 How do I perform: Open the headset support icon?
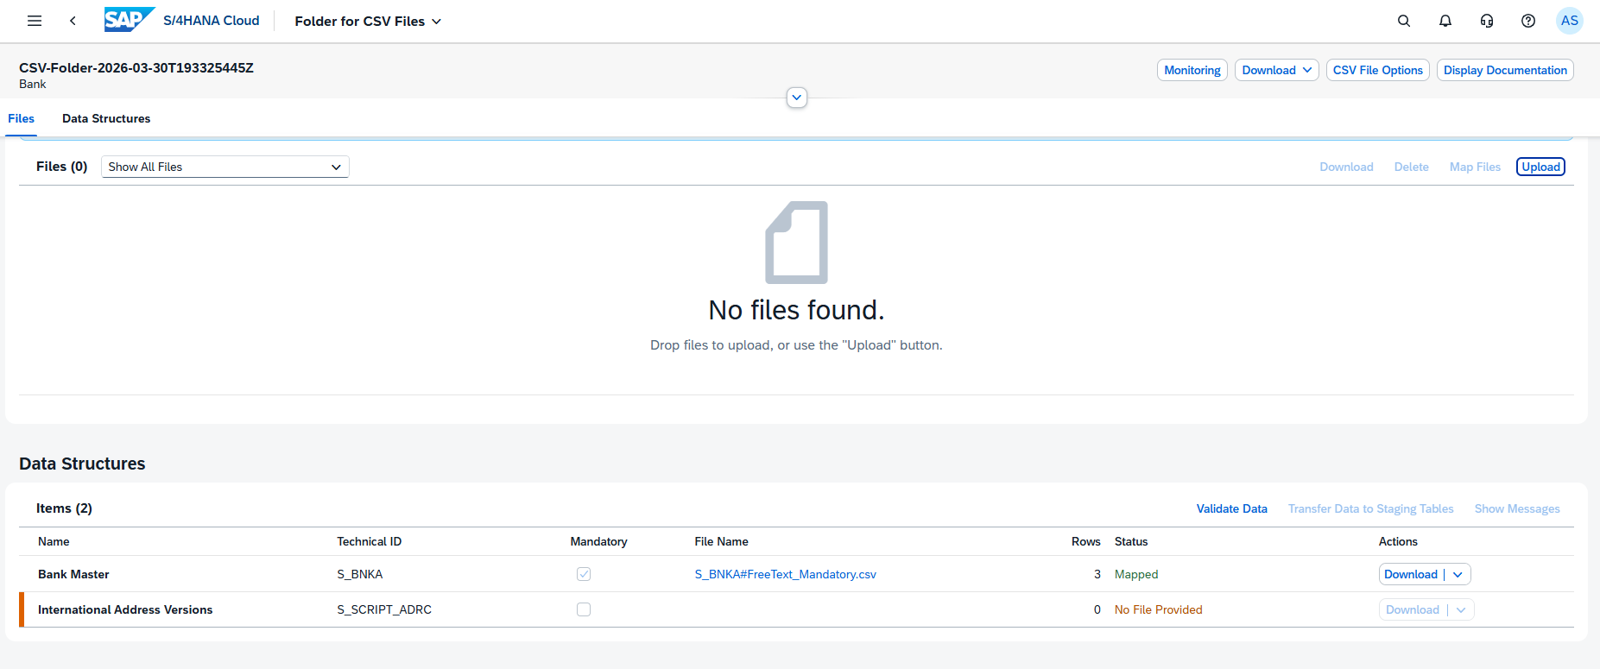tap(1487, 21)
